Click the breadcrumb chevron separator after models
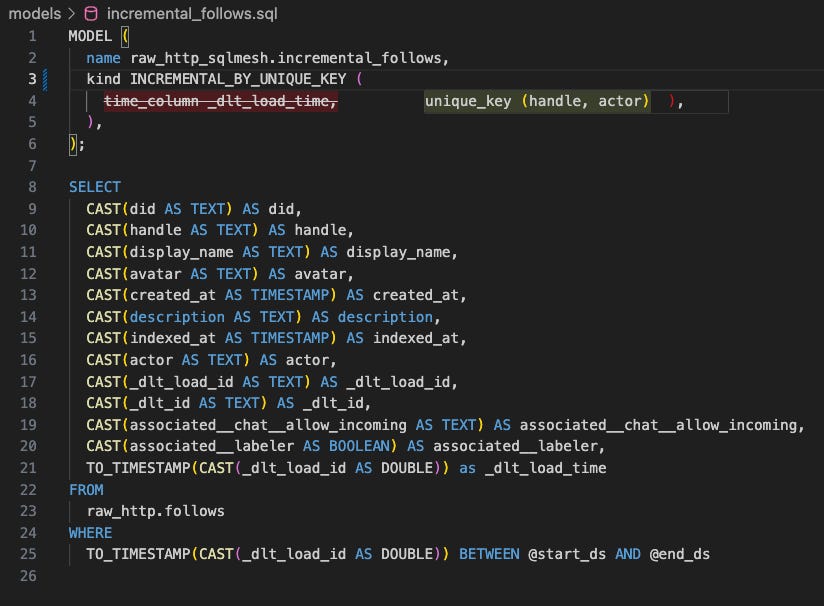Screen dimensions: 824x606 72,14
